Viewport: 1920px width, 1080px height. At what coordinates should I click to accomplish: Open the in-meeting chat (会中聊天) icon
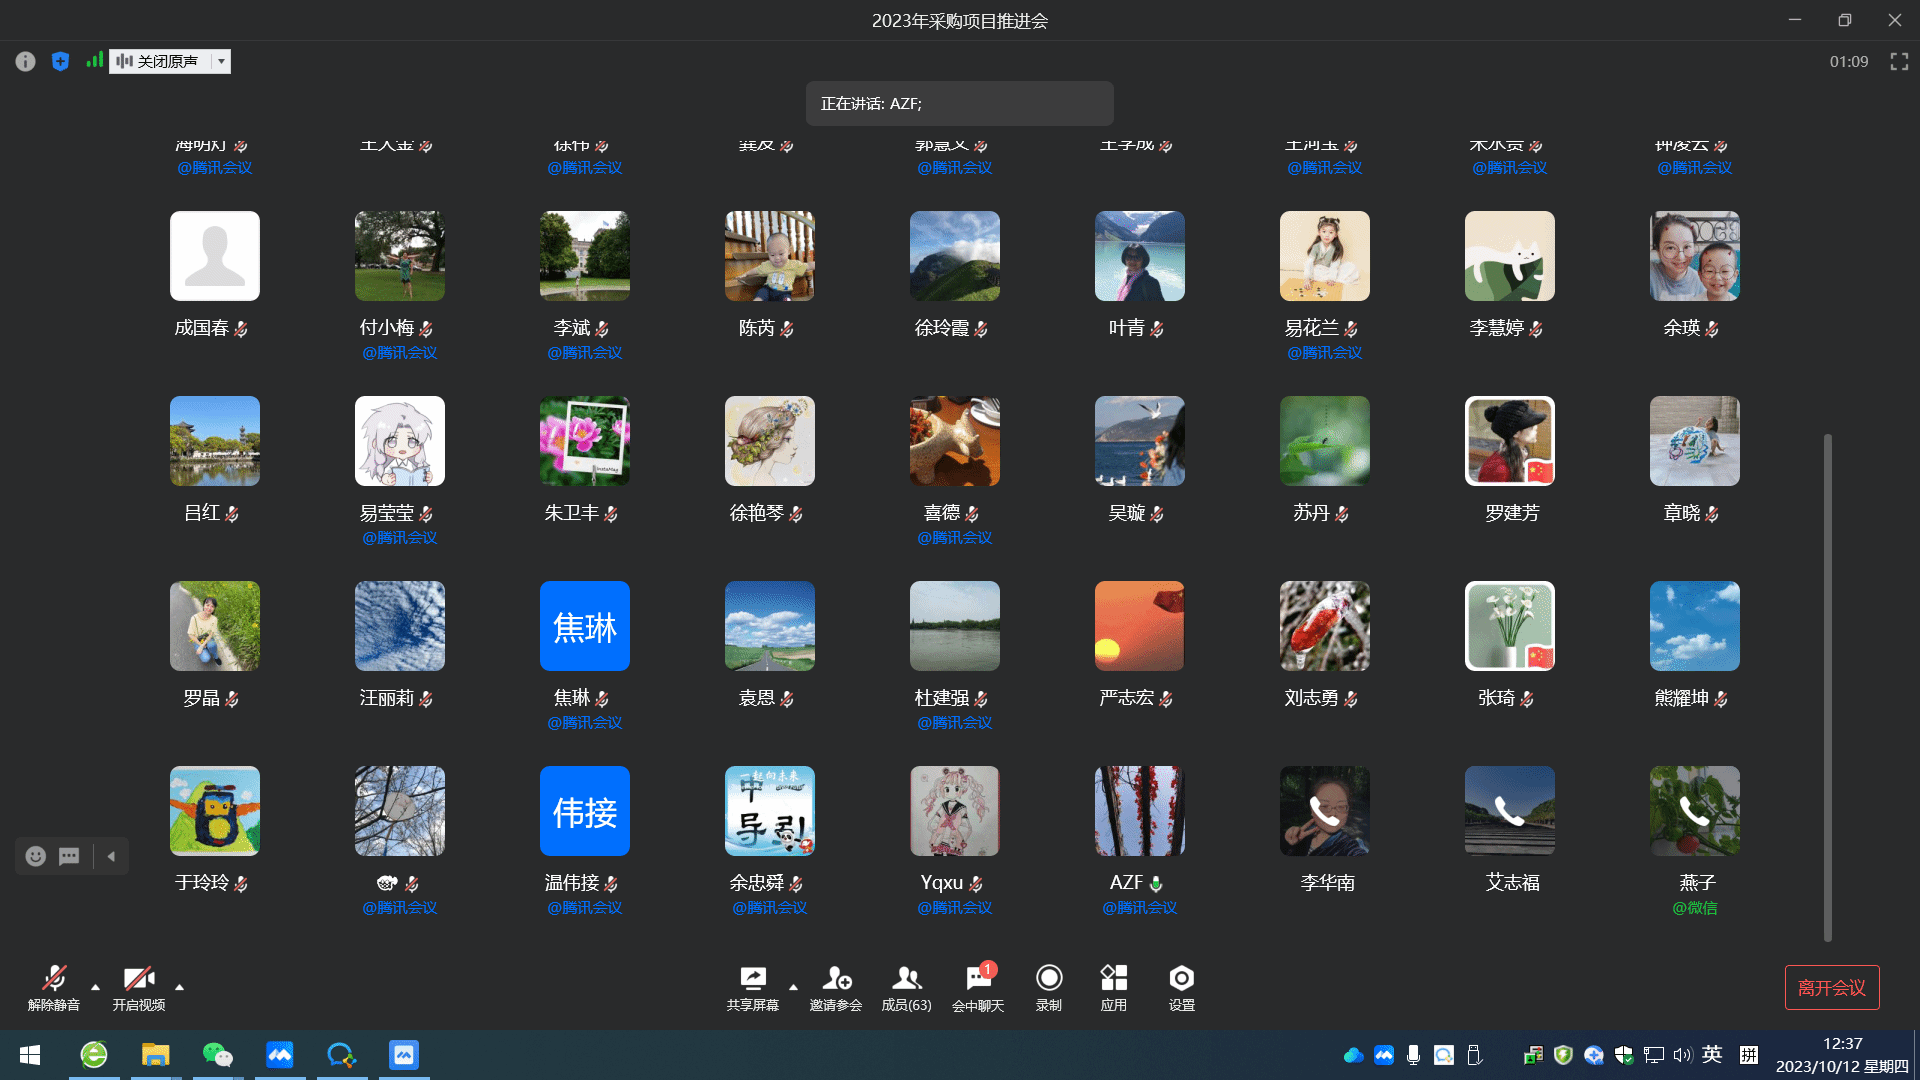point(978,987)
